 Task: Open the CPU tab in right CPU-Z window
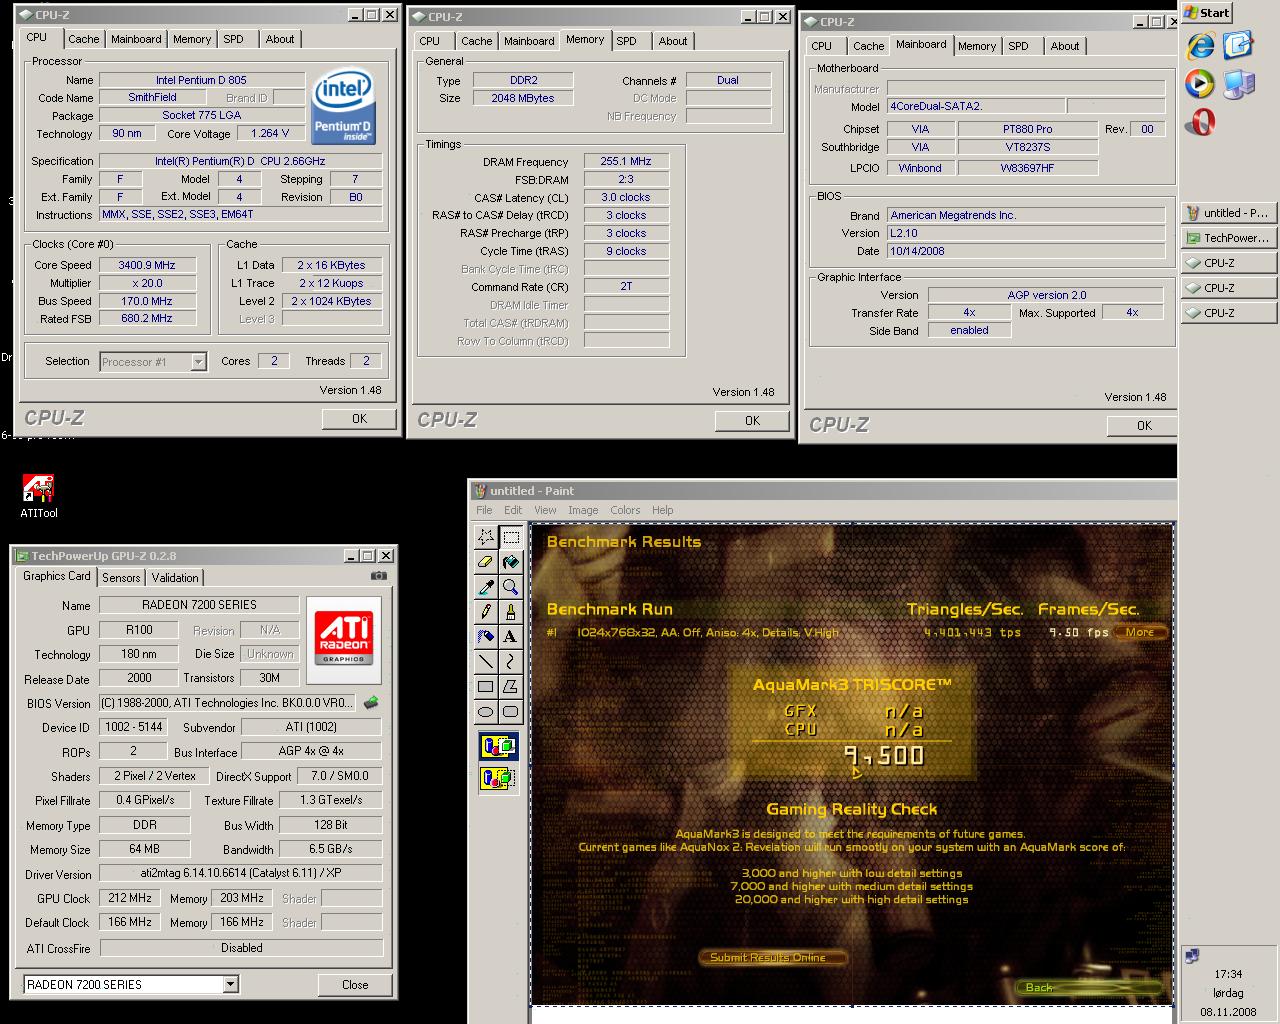click(x=821, y=46)
